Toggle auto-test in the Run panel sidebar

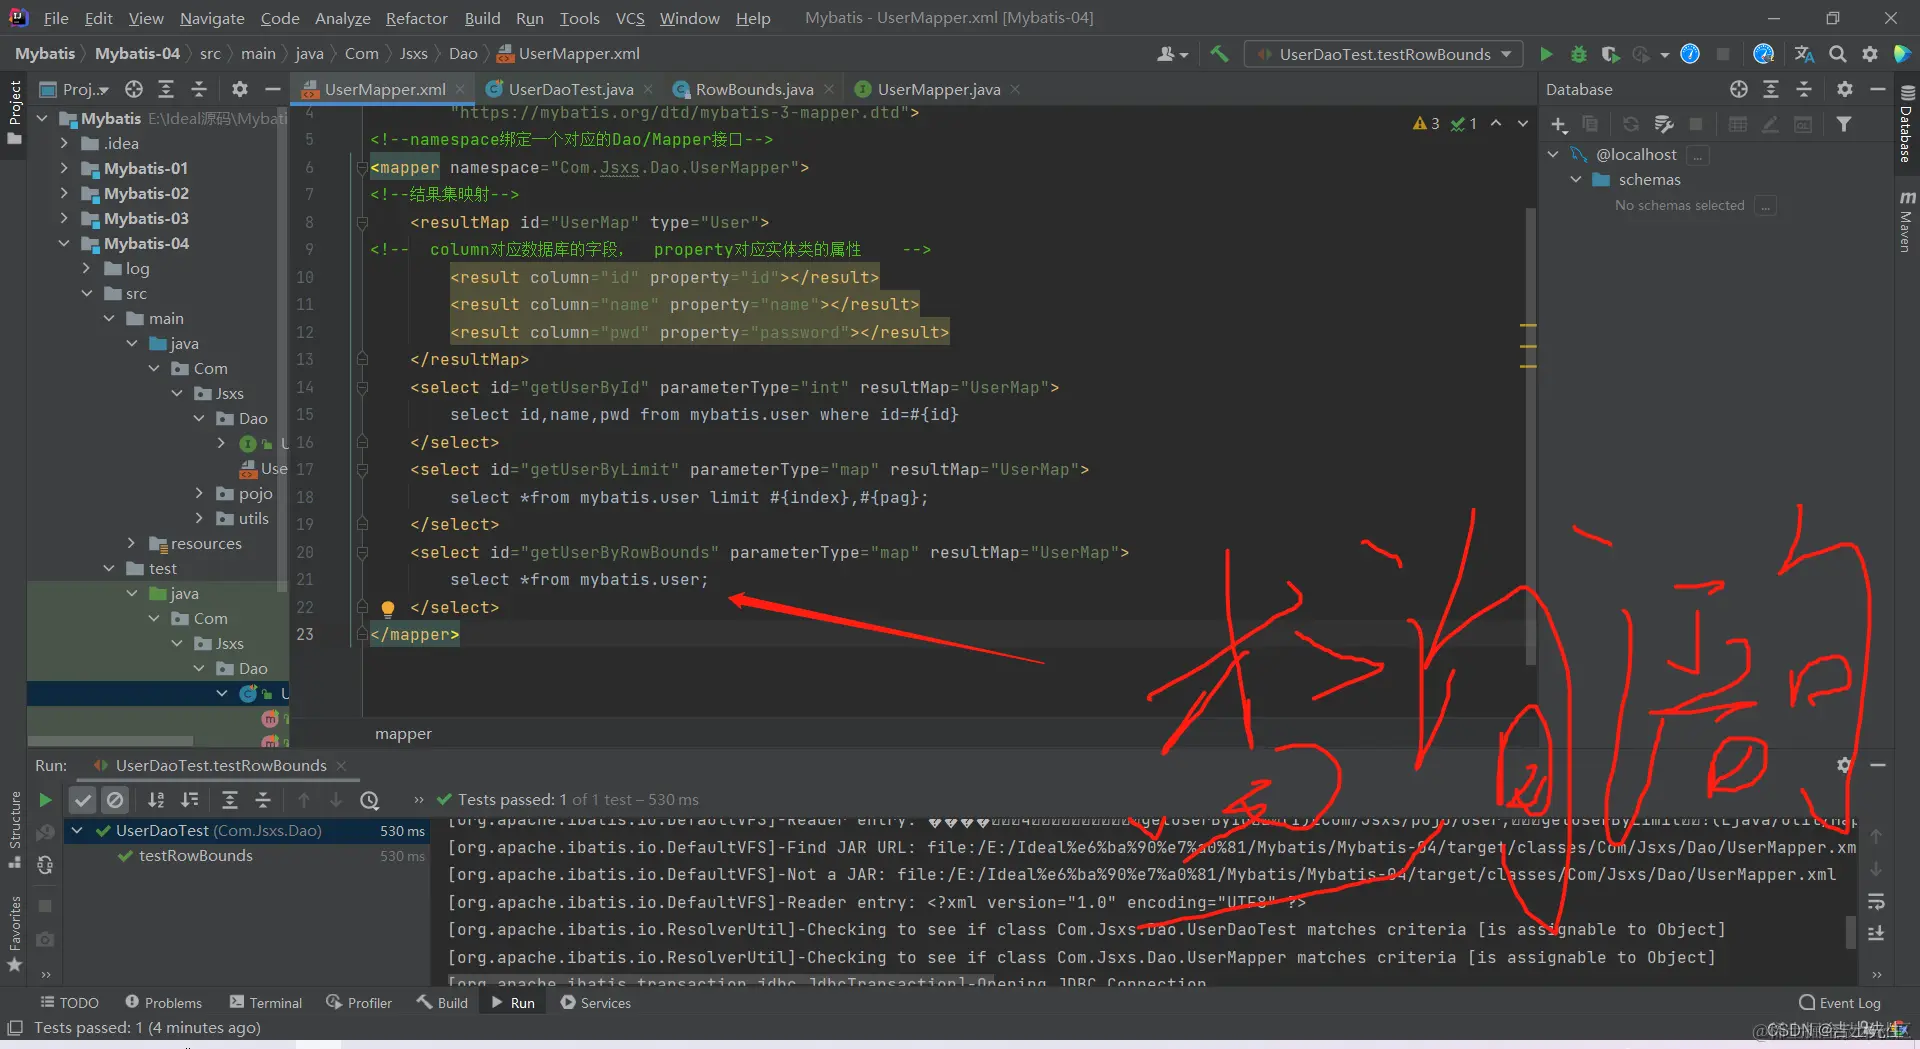pos(45,865)
